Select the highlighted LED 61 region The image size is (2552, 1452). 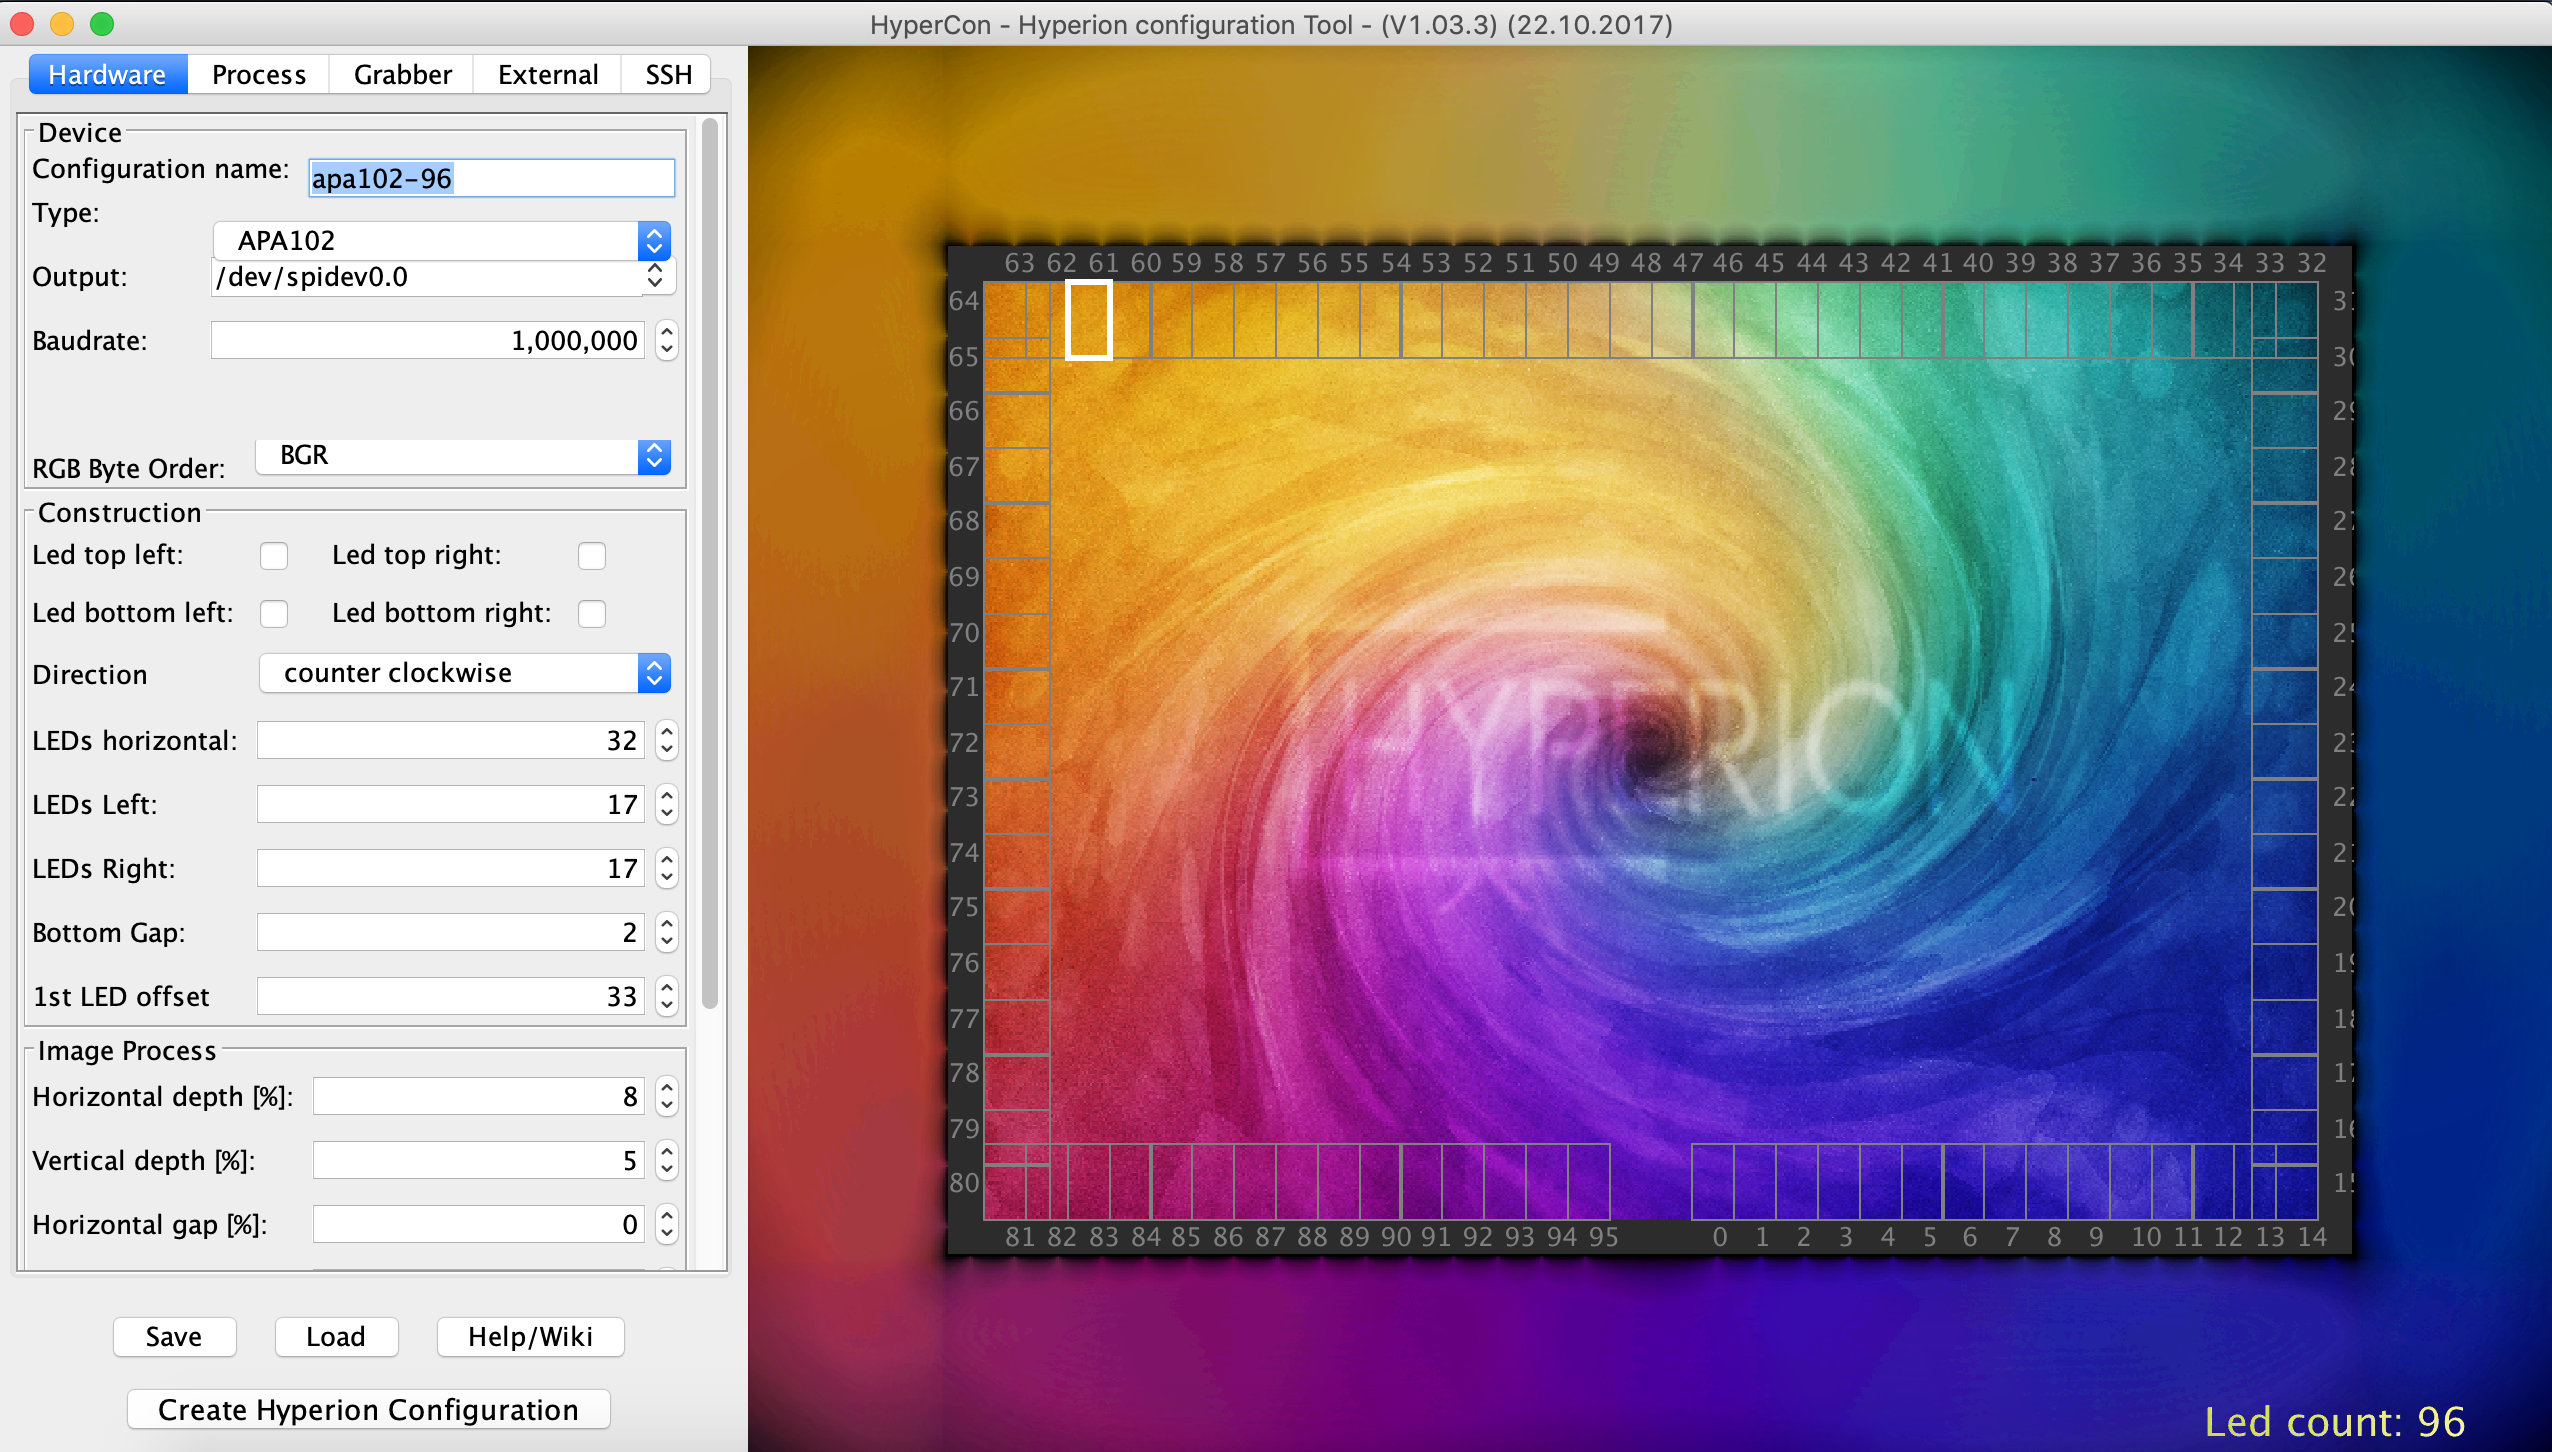click(x=1089, y=320)
